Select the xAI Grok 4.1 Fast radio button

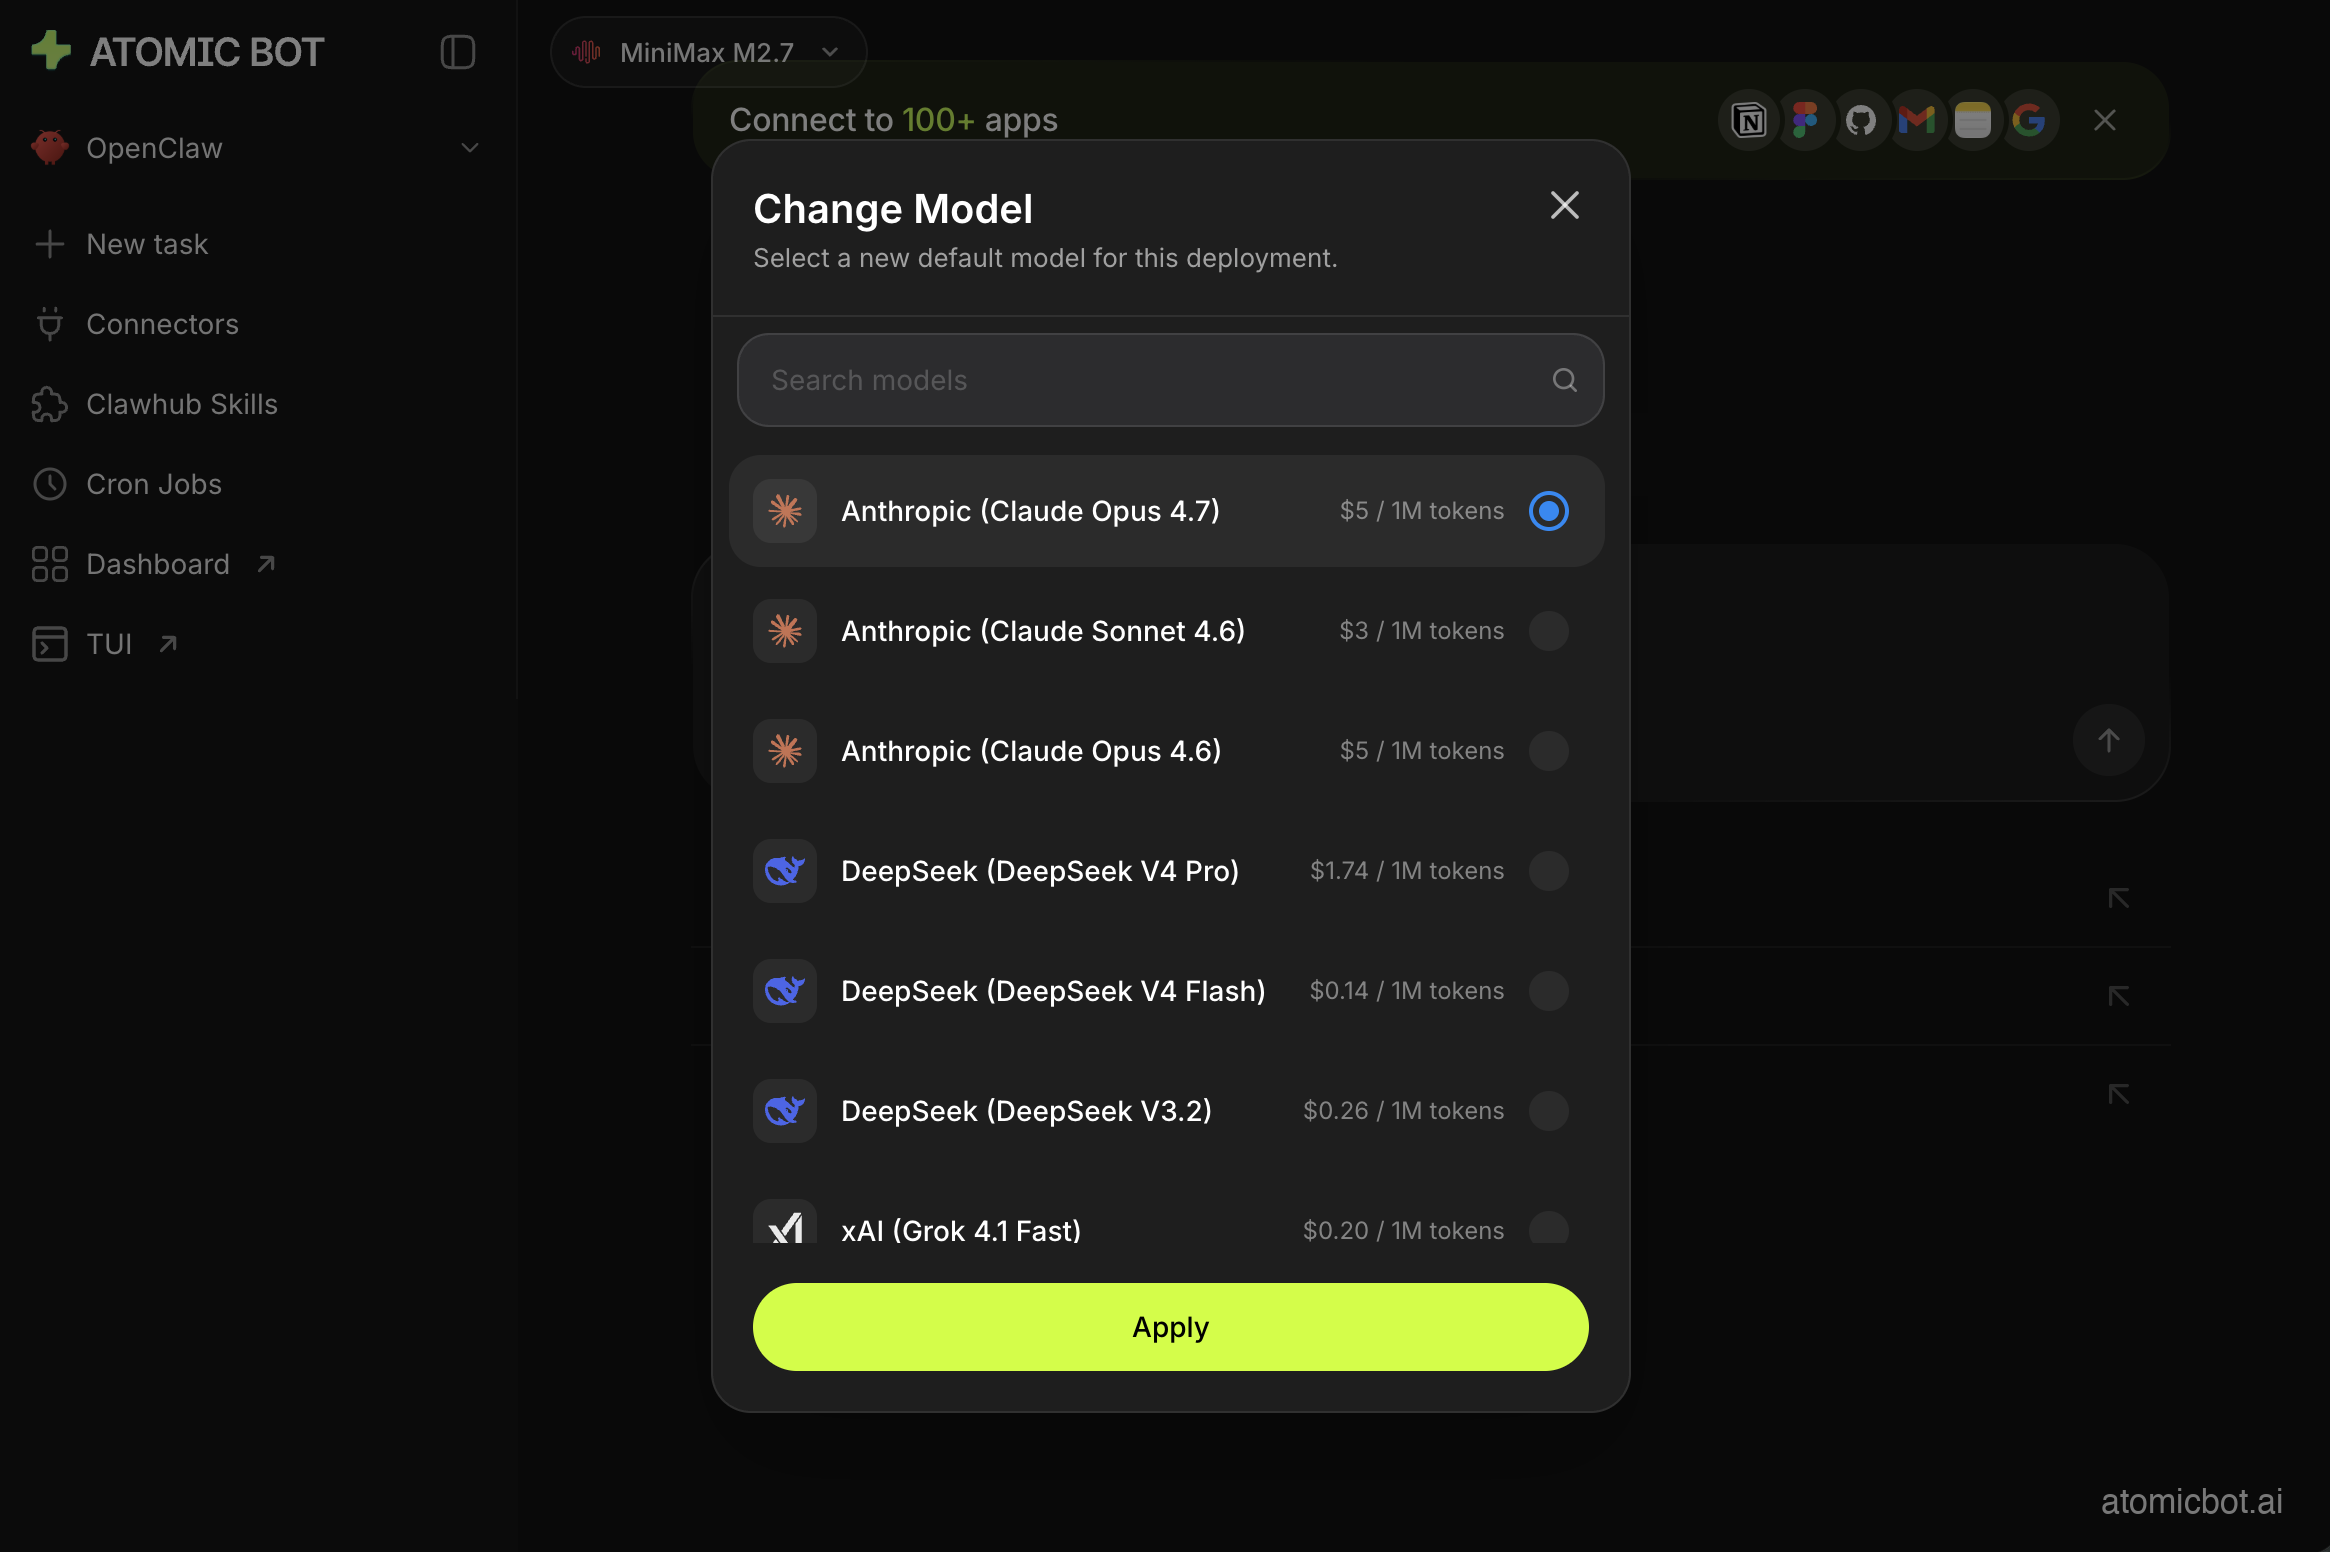click(1549, 1228)
